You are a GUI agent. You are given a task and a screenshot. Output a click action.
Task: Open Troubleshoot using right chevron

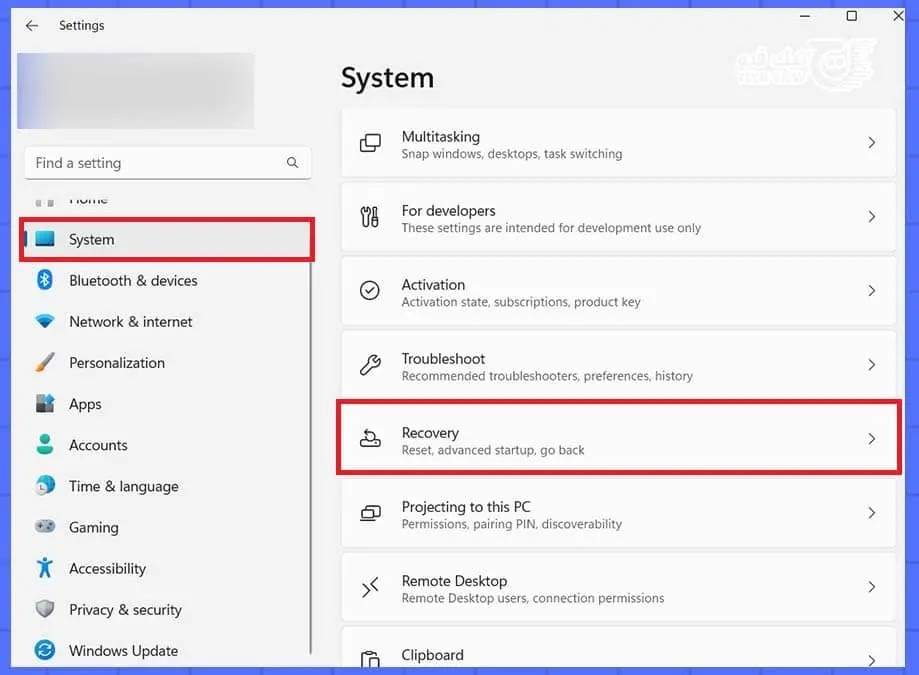(872, 364)
